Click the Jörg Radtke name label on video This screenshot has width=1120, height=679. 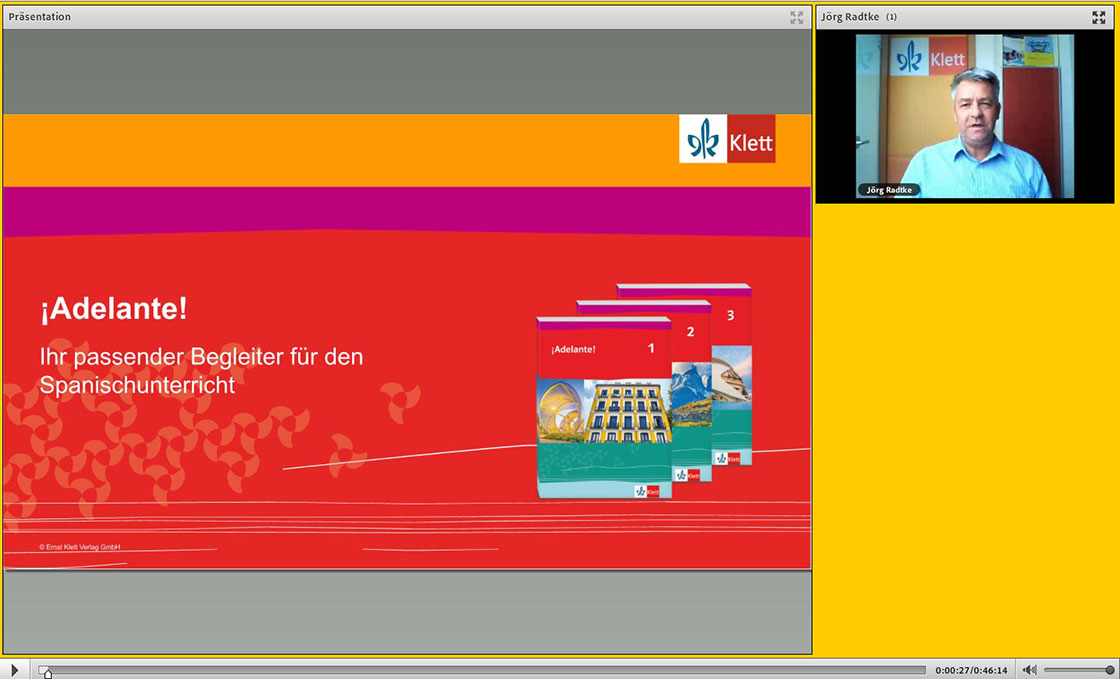(x=889, y=190)
